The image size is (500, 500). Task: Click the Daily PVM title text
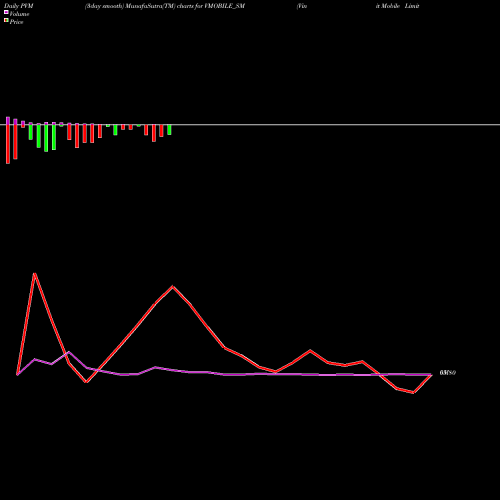tap(19, 6)
